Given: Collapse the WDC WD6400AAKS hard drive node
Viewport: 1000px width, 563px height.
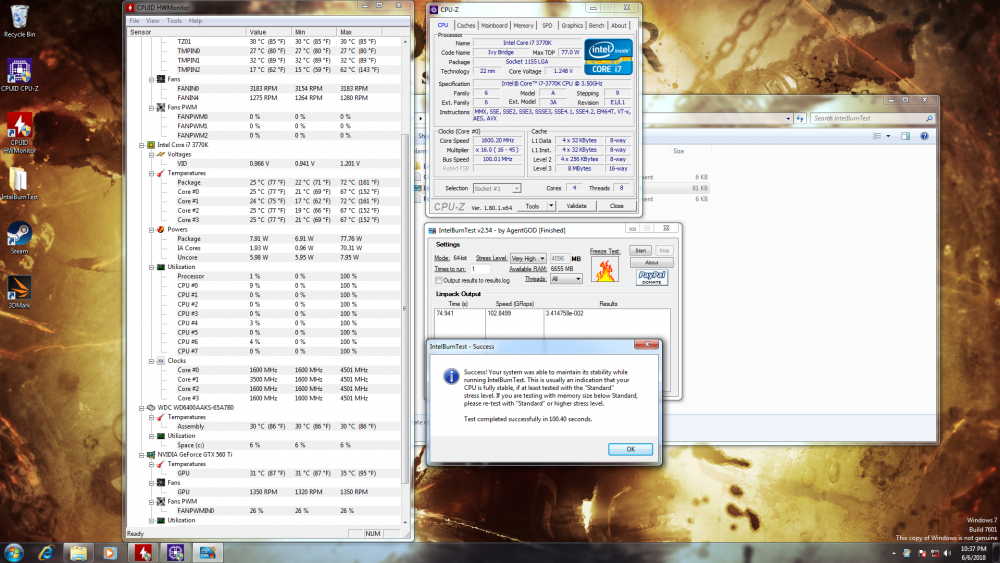Looking at the screenshot, I should [142, 407].
